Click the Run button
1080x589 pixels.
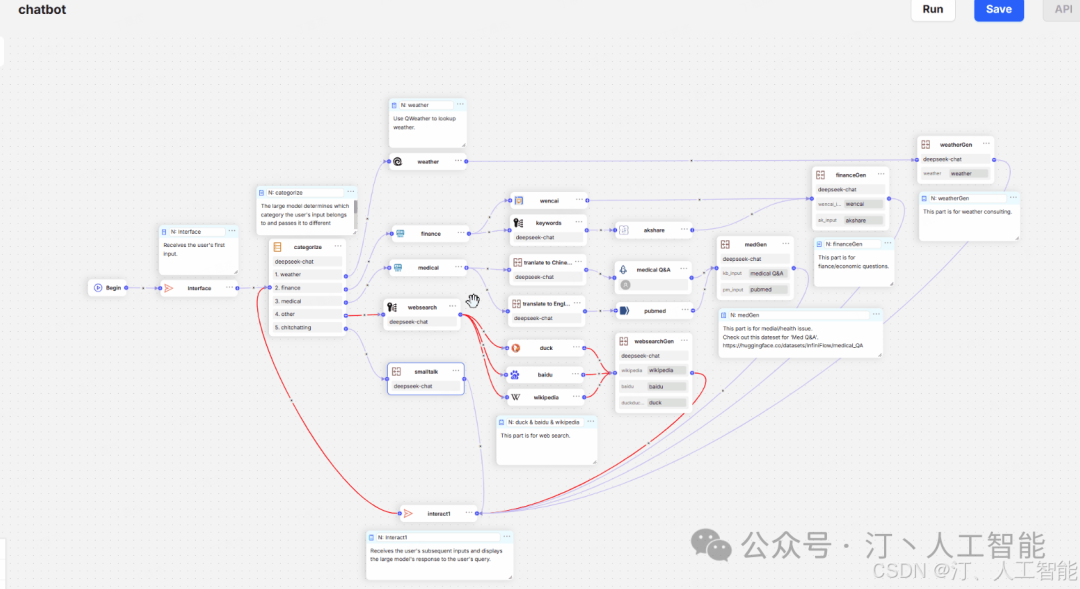933,10
